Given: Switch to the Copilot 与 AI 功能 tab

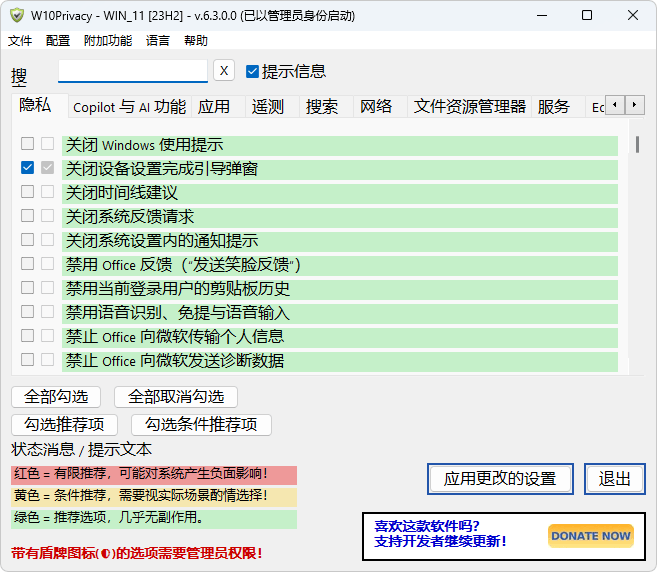Looking at the screenshot, I should 129,106.
